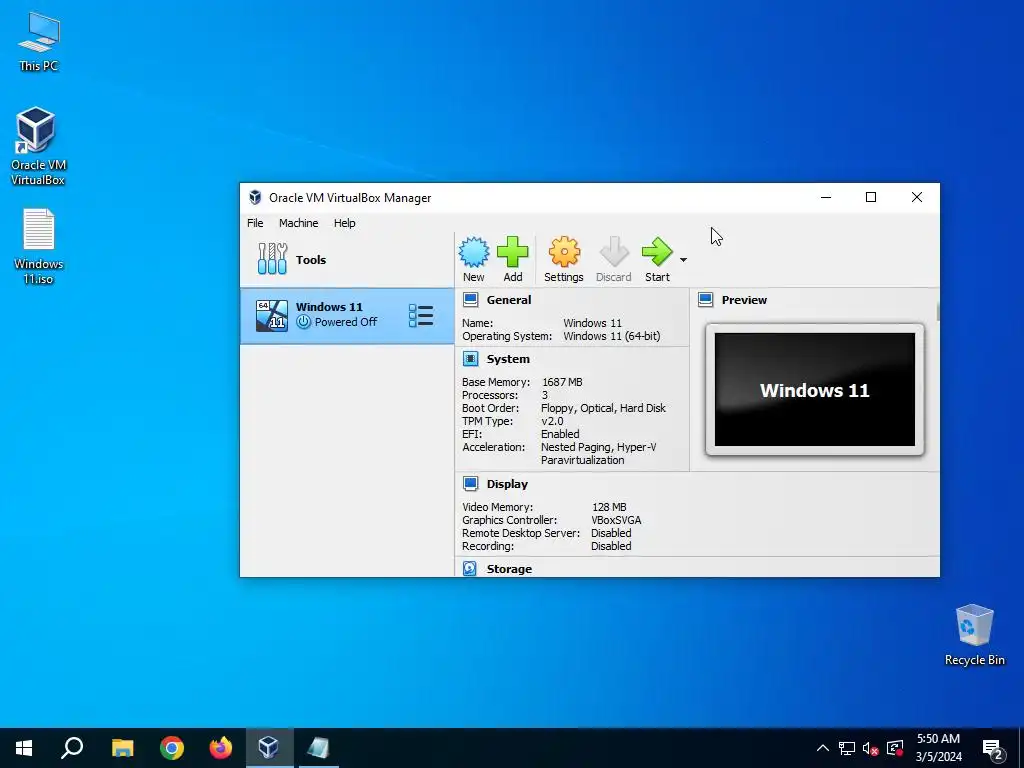Open the Machine menu
This screenshot has height=768, width=1024.
pos(298,223)
